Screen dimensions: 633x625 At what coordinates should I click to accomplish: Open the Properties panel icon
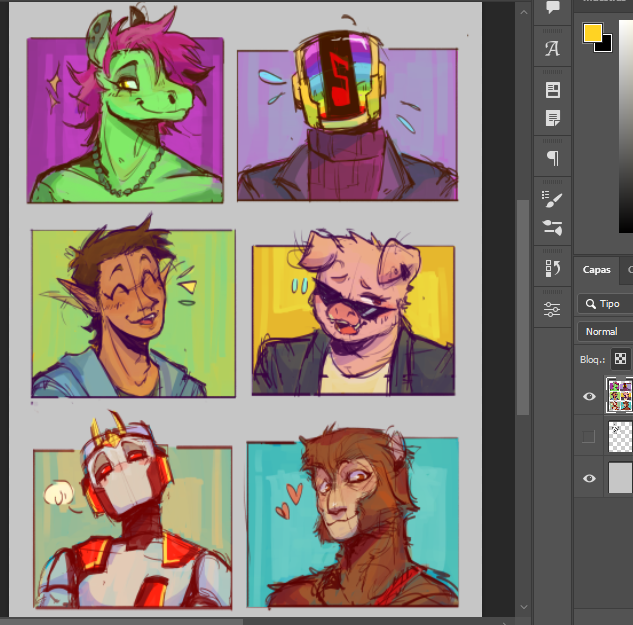(x=553, y=90)
